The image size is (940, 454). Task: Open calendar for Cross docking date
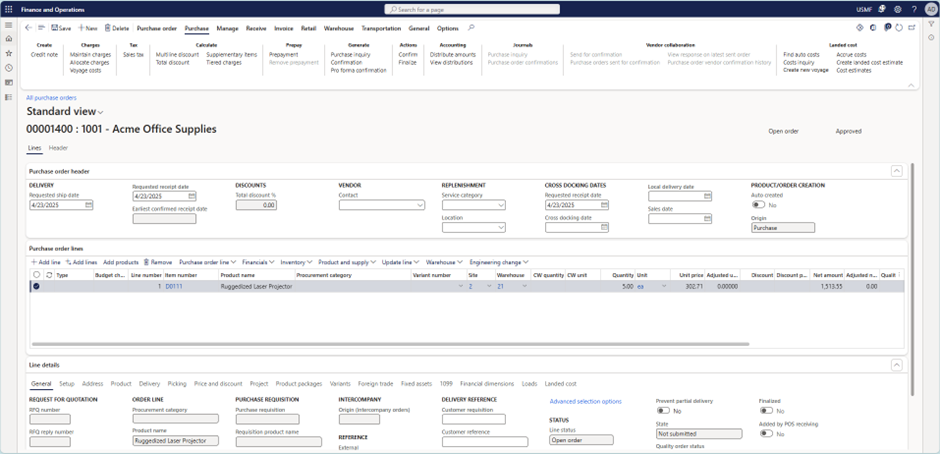604,228
